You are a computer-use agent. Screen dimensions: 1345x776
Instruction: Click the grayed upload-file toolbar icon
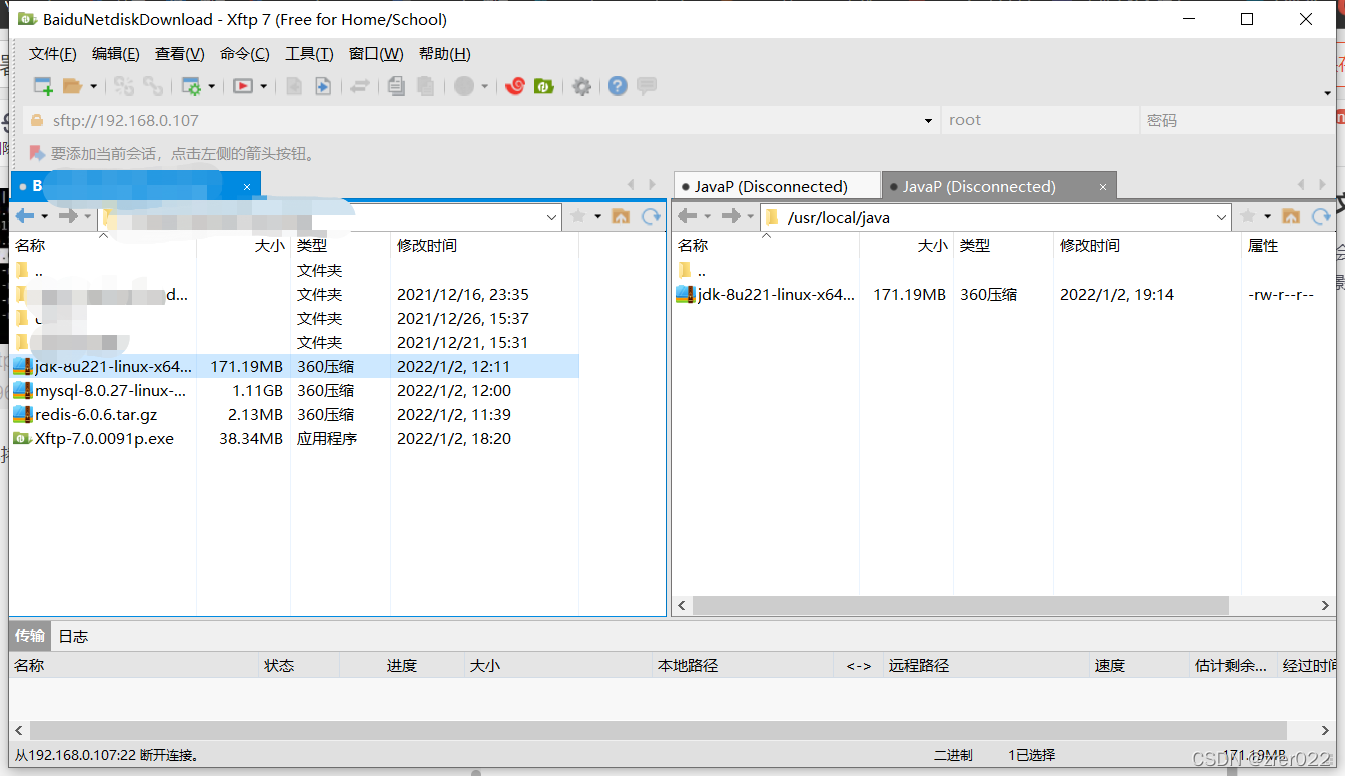[294, 86]
